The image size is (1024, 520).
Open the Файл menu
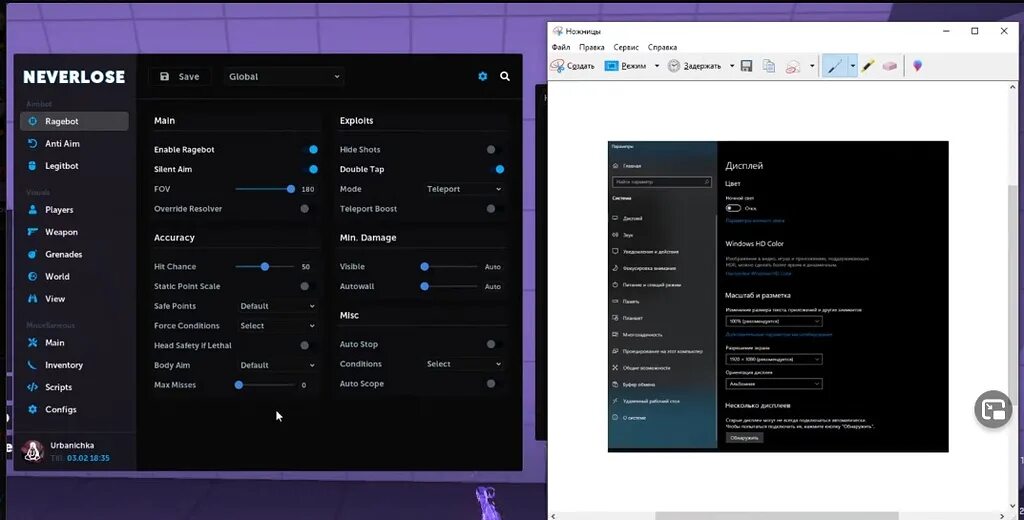560,47
